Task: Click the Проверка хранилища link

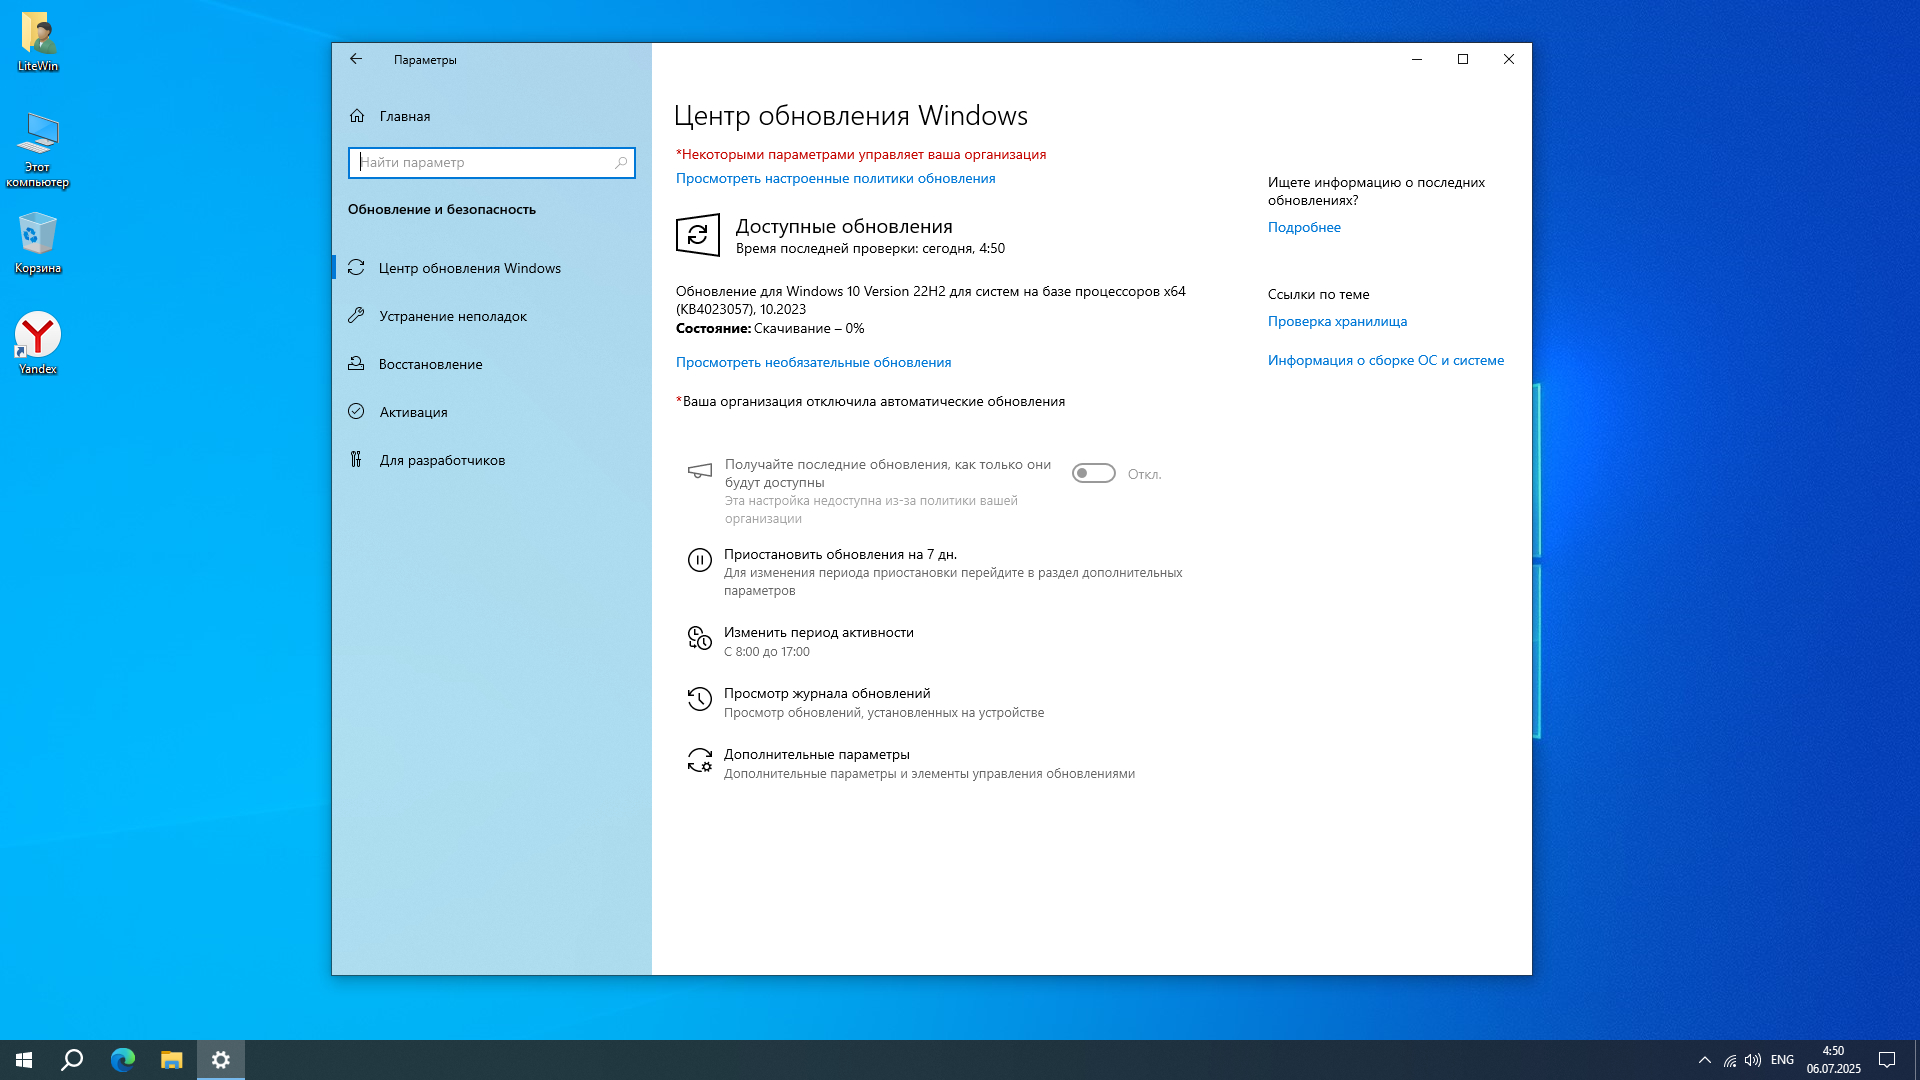Action: pyautogui.click(x=1337, y=321)
